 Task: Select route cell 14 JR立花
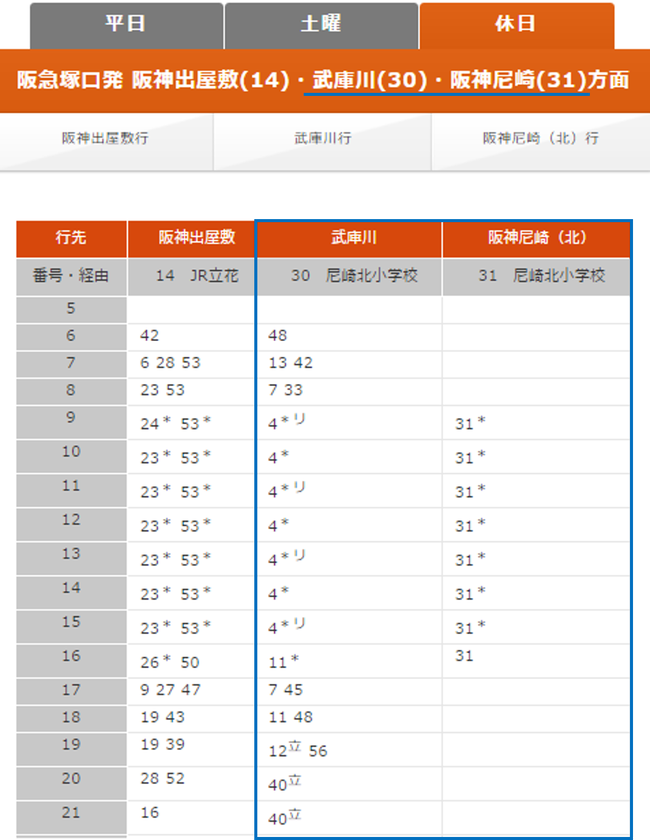[x=191, y=276]
